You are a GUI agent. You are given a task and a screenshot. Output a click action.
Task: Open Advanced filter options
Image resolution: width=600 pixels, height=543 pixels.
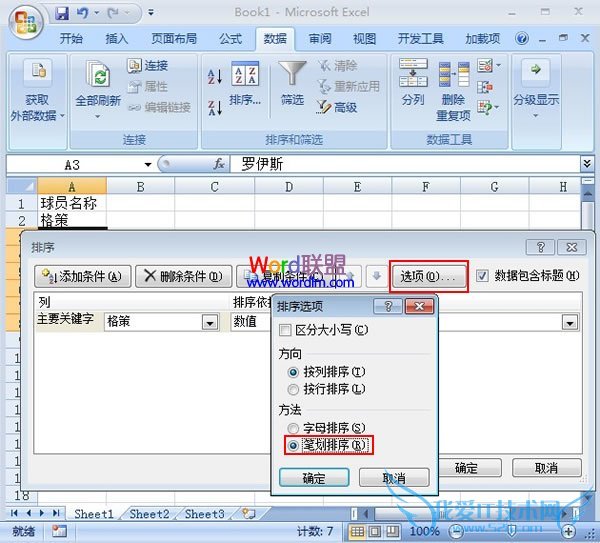337,108
